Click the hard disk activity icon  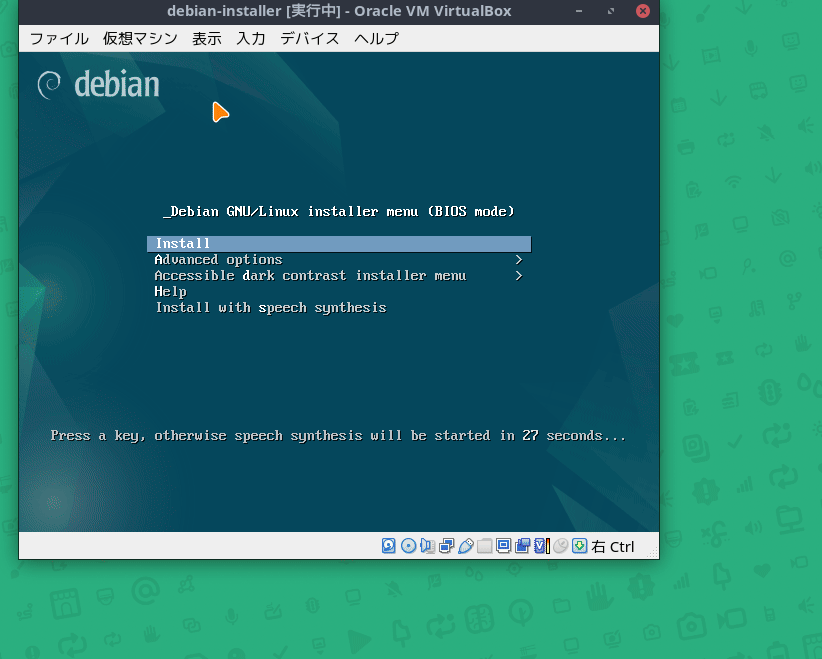(388, 546)
